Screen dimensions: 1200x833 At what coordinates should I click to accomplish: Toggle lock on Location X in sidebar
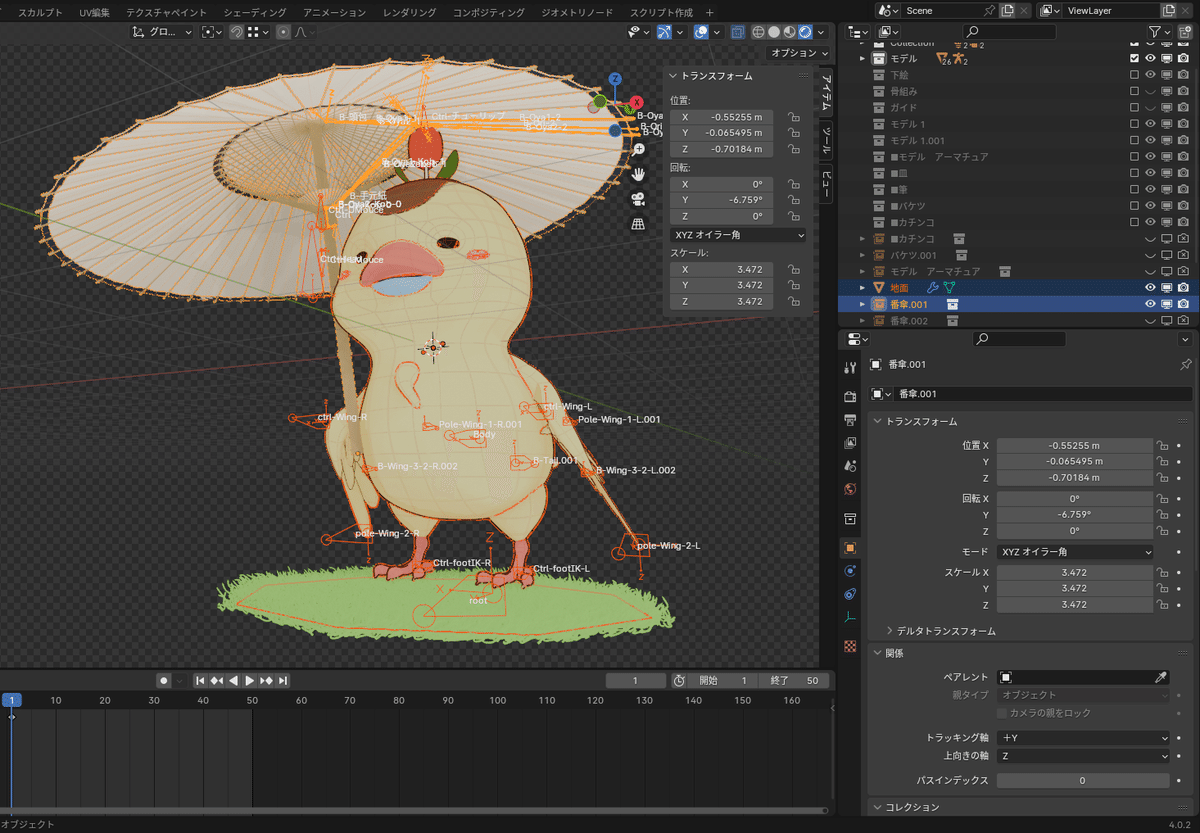(793, 117)
